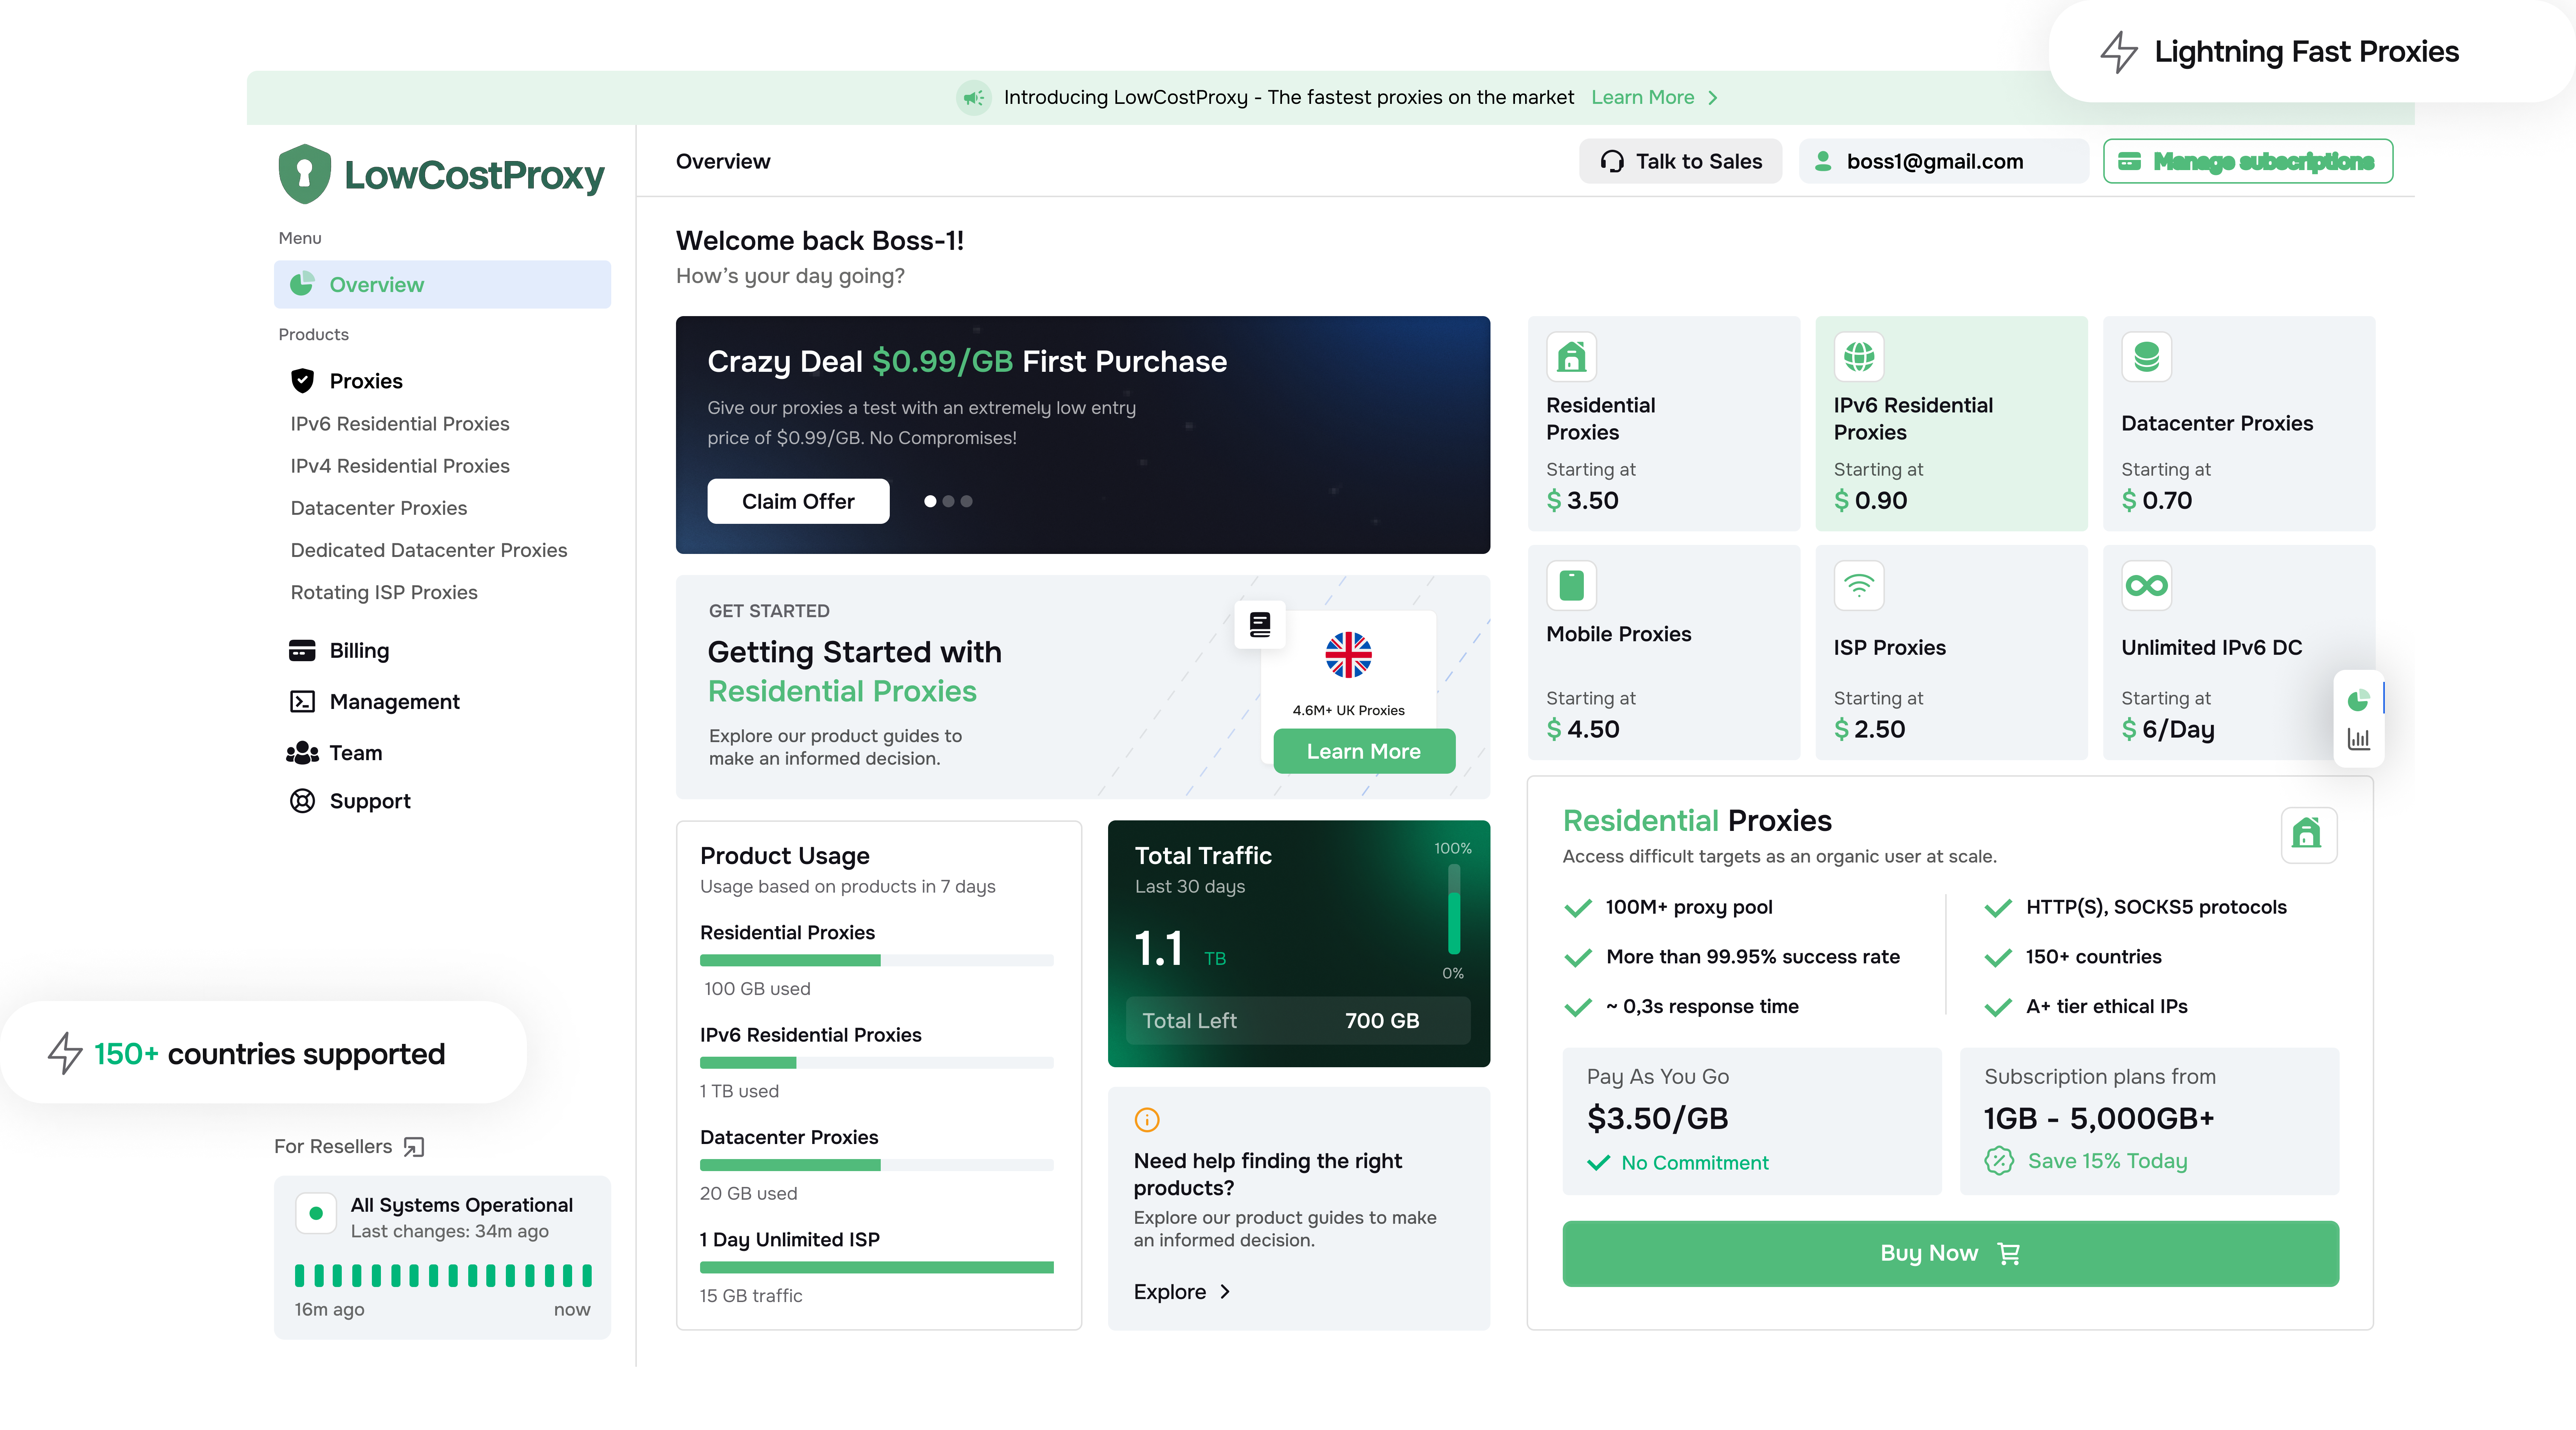Click the Subscription plans 1GB - 5,000GB+ card

click(x=2149, y=1121)
